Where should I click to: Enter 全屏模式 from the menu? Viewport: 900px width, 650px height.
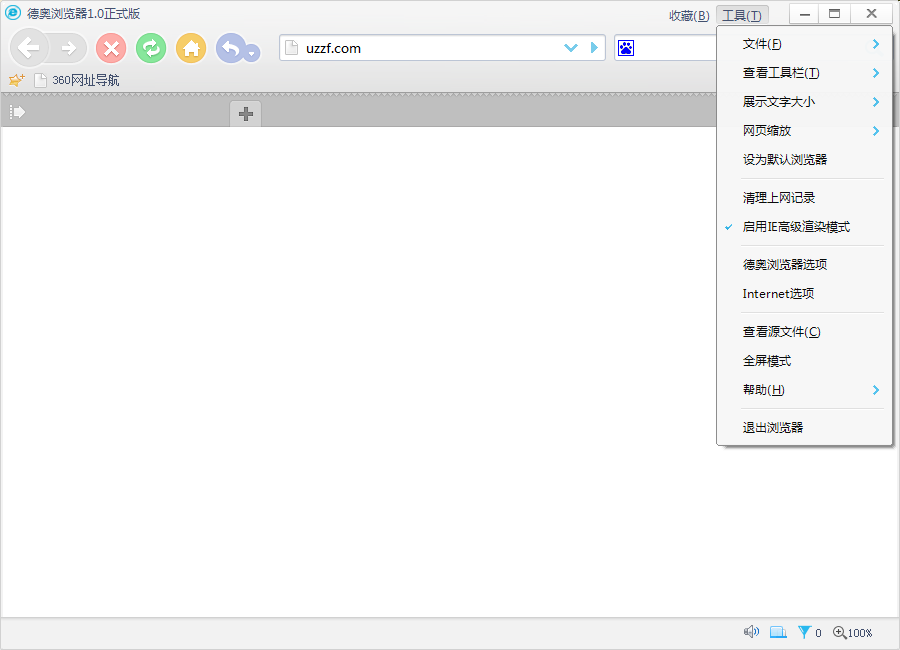coord(804,361)
